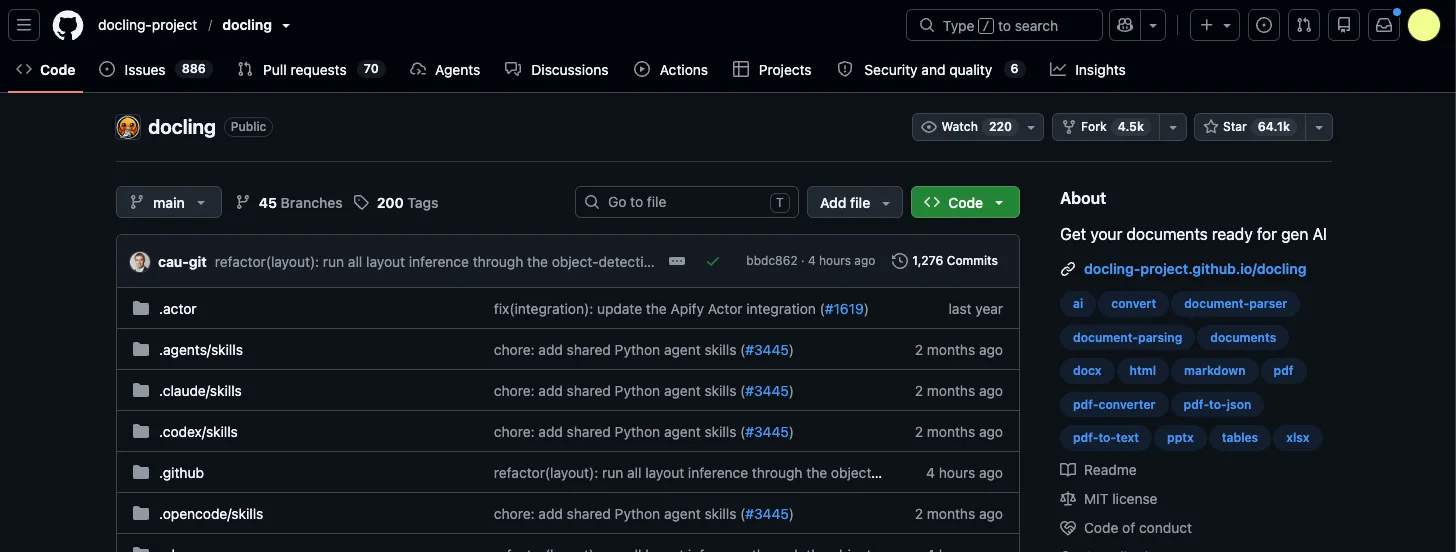The image size is (1456, 552).
Task: Open the Add file dropdown
Action: (x=855, y=202)
